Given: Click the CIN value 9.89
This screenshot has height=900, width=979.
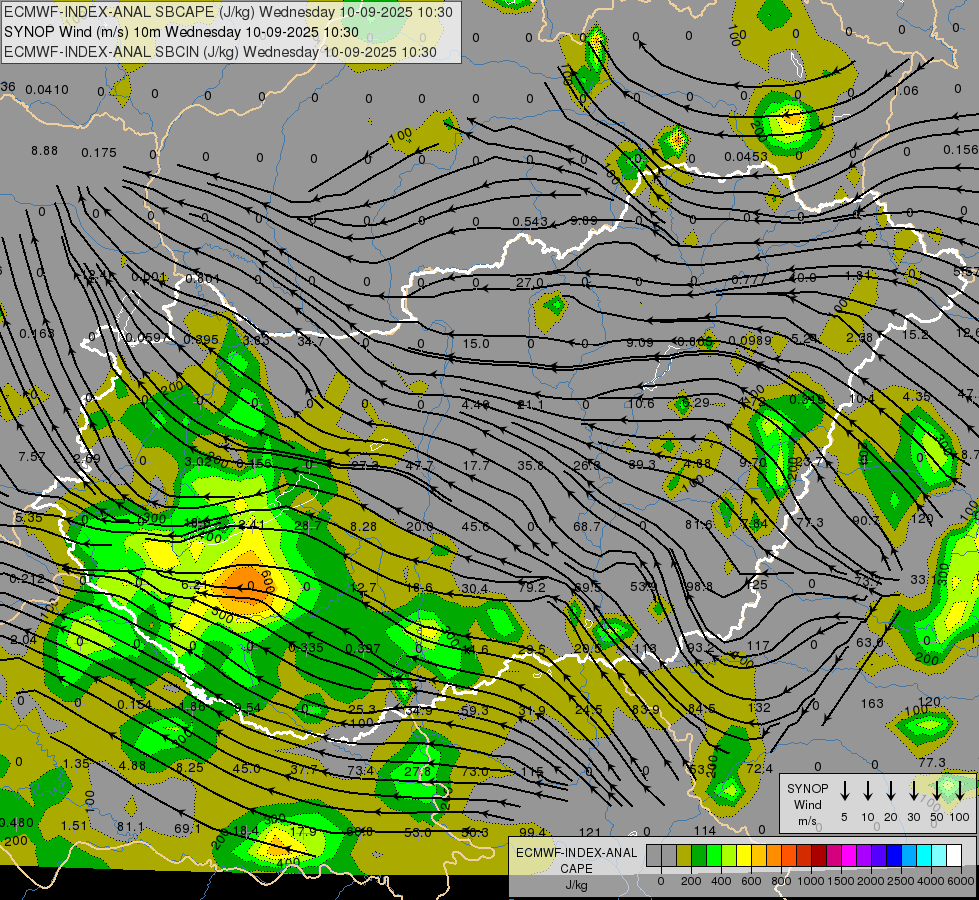Looking at the screenshot, I should coord(584,220).
